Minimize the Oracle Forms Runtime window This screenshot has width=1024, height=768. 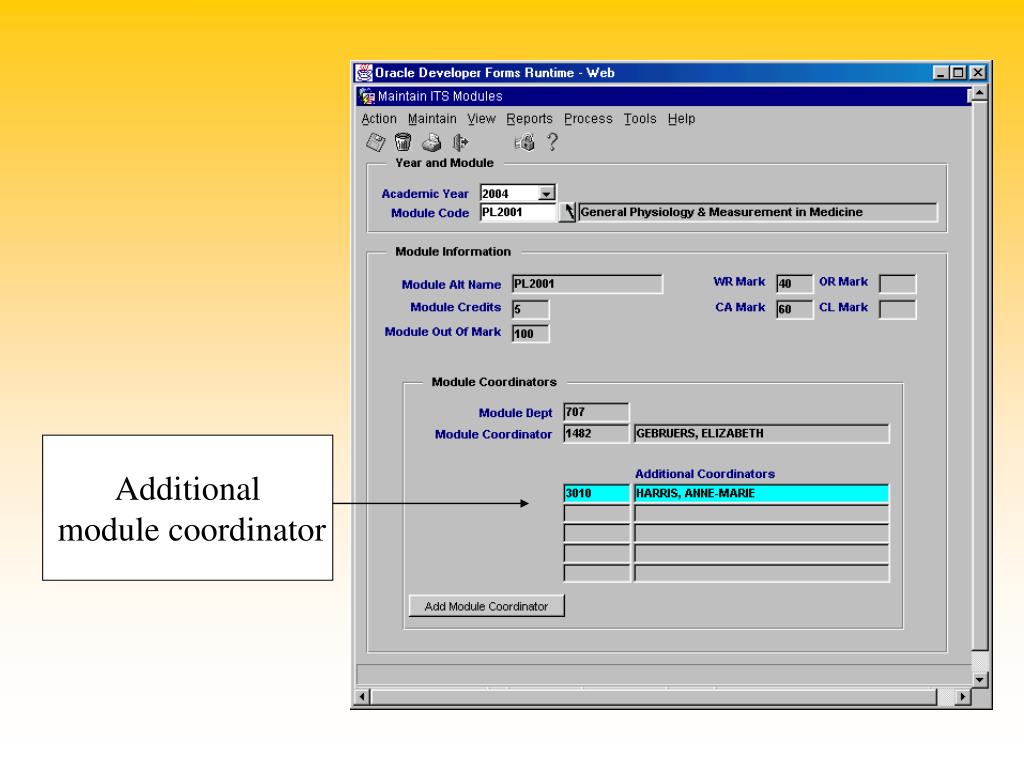(x=940, y=72)
